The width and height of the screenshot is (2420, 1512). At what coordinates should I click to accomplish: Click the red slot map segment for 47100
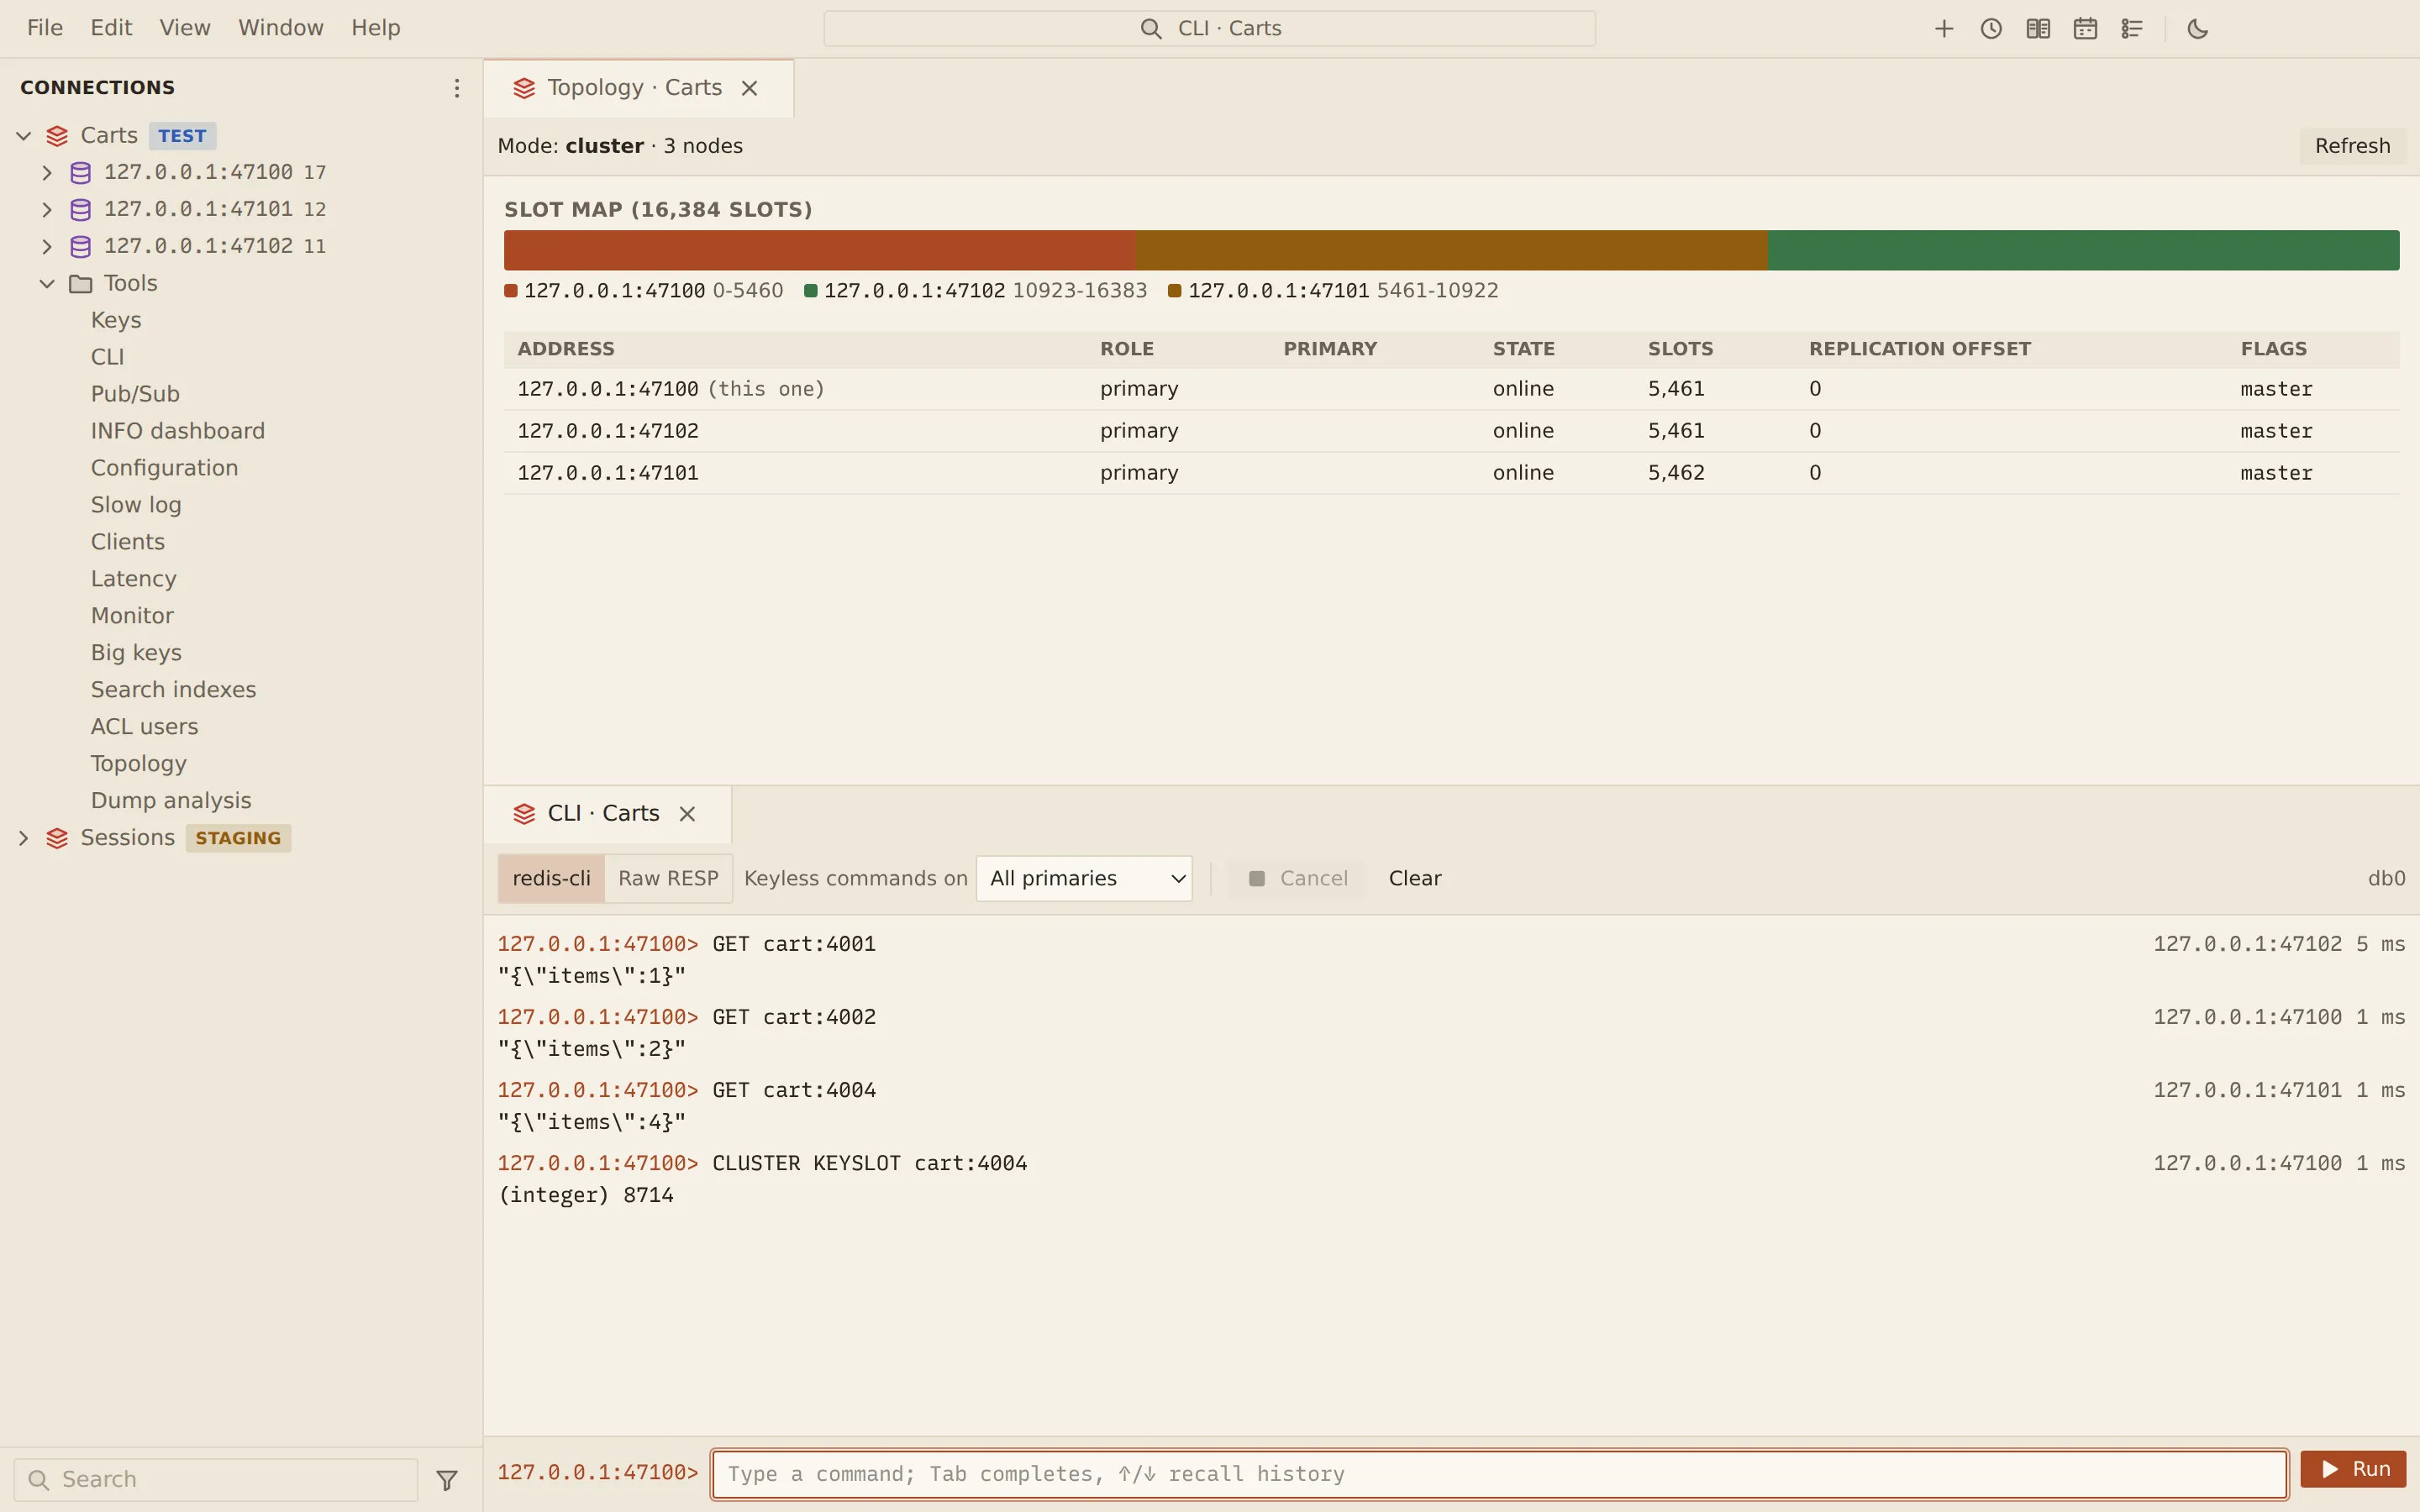point(820,250)
